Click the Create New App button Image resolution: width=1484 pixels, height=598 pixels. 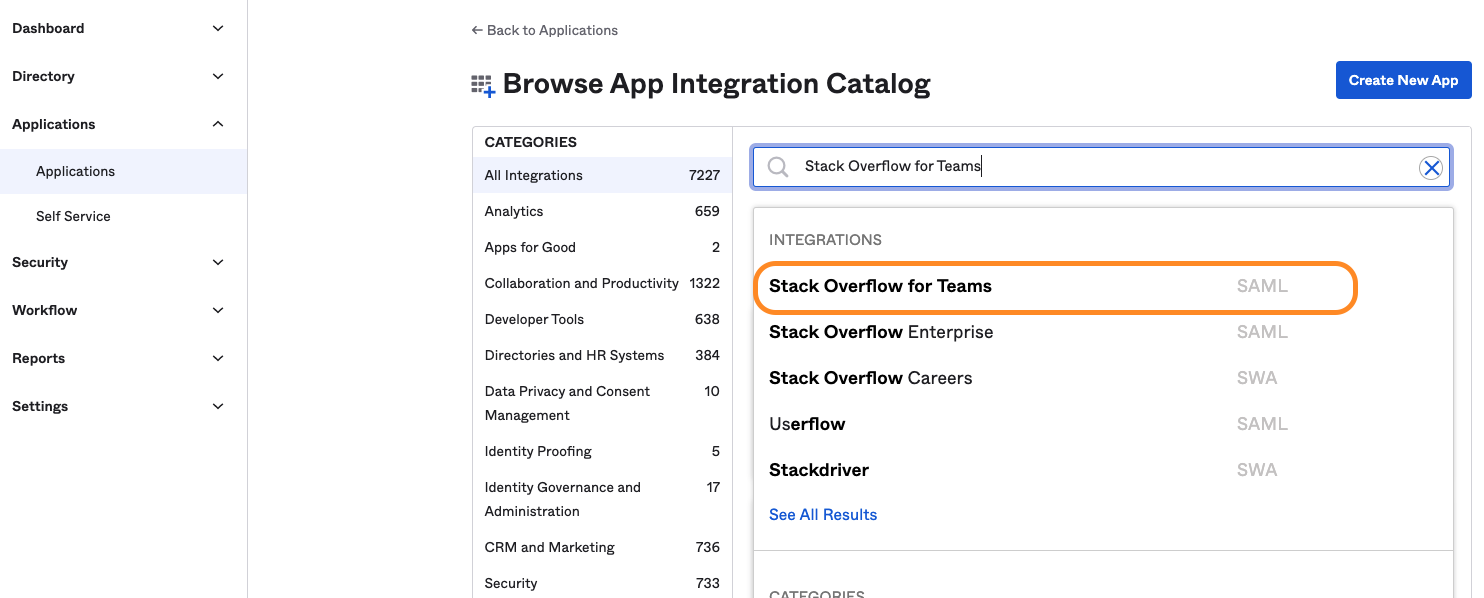[1403, 80]
